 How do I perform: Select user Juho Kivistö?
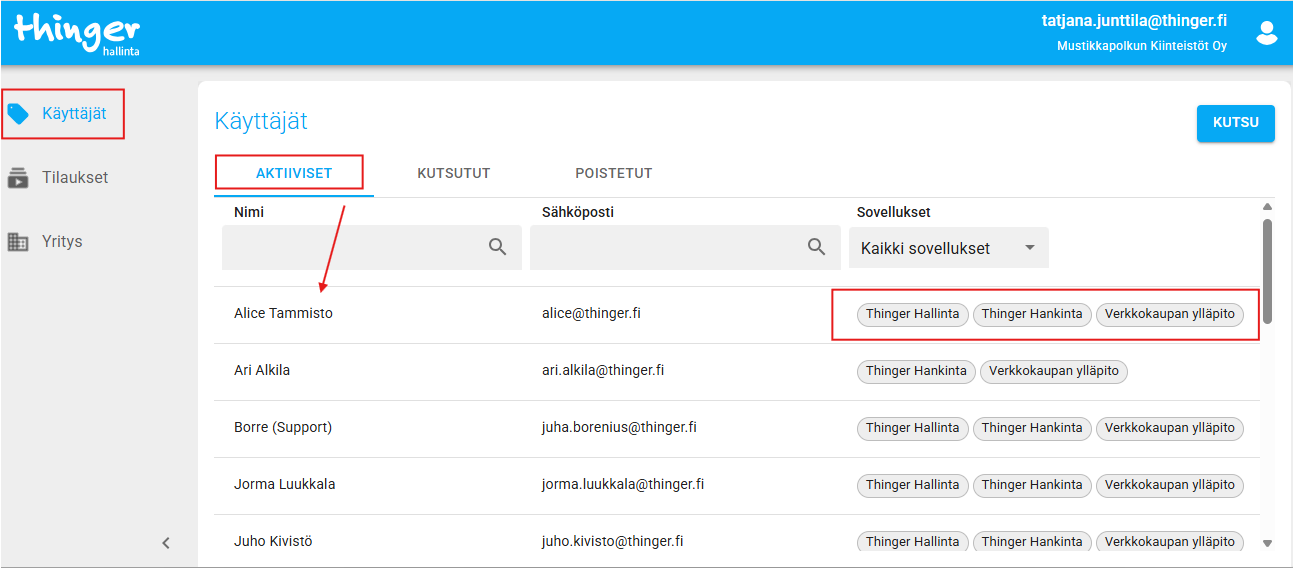click(274, 541)
